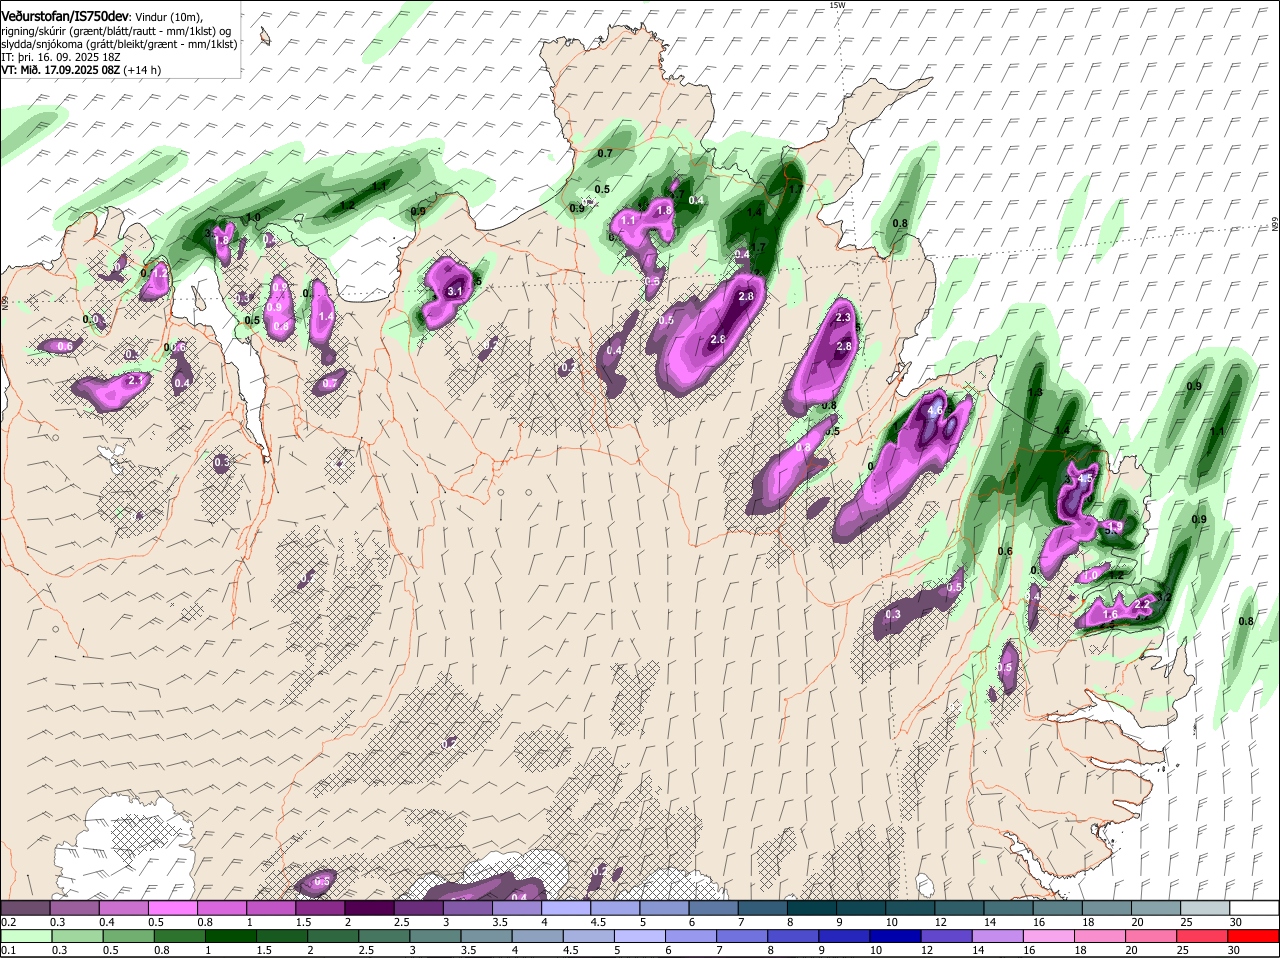Viewport: 1280px width, 958px height.
Task: Click palest green first swatch of rain scale
Action: (x=25, y=936)
